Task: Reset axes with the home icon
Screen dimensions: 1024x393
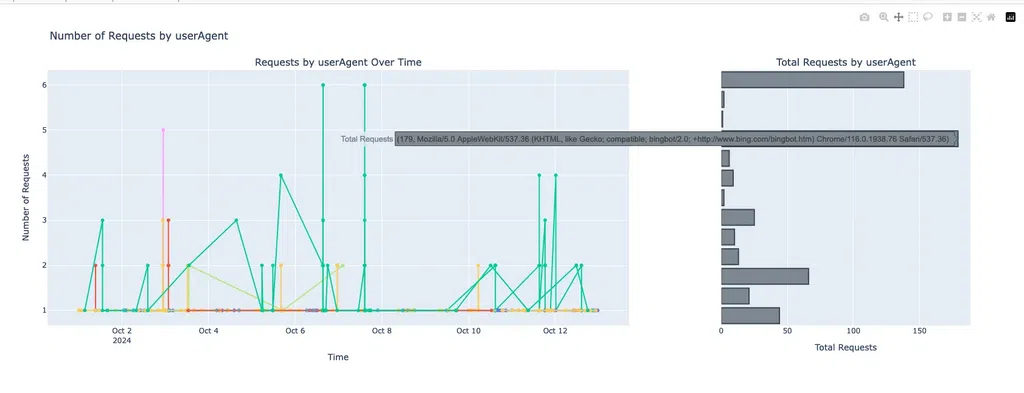Action: pyautogui.click(x=991, y=18)
